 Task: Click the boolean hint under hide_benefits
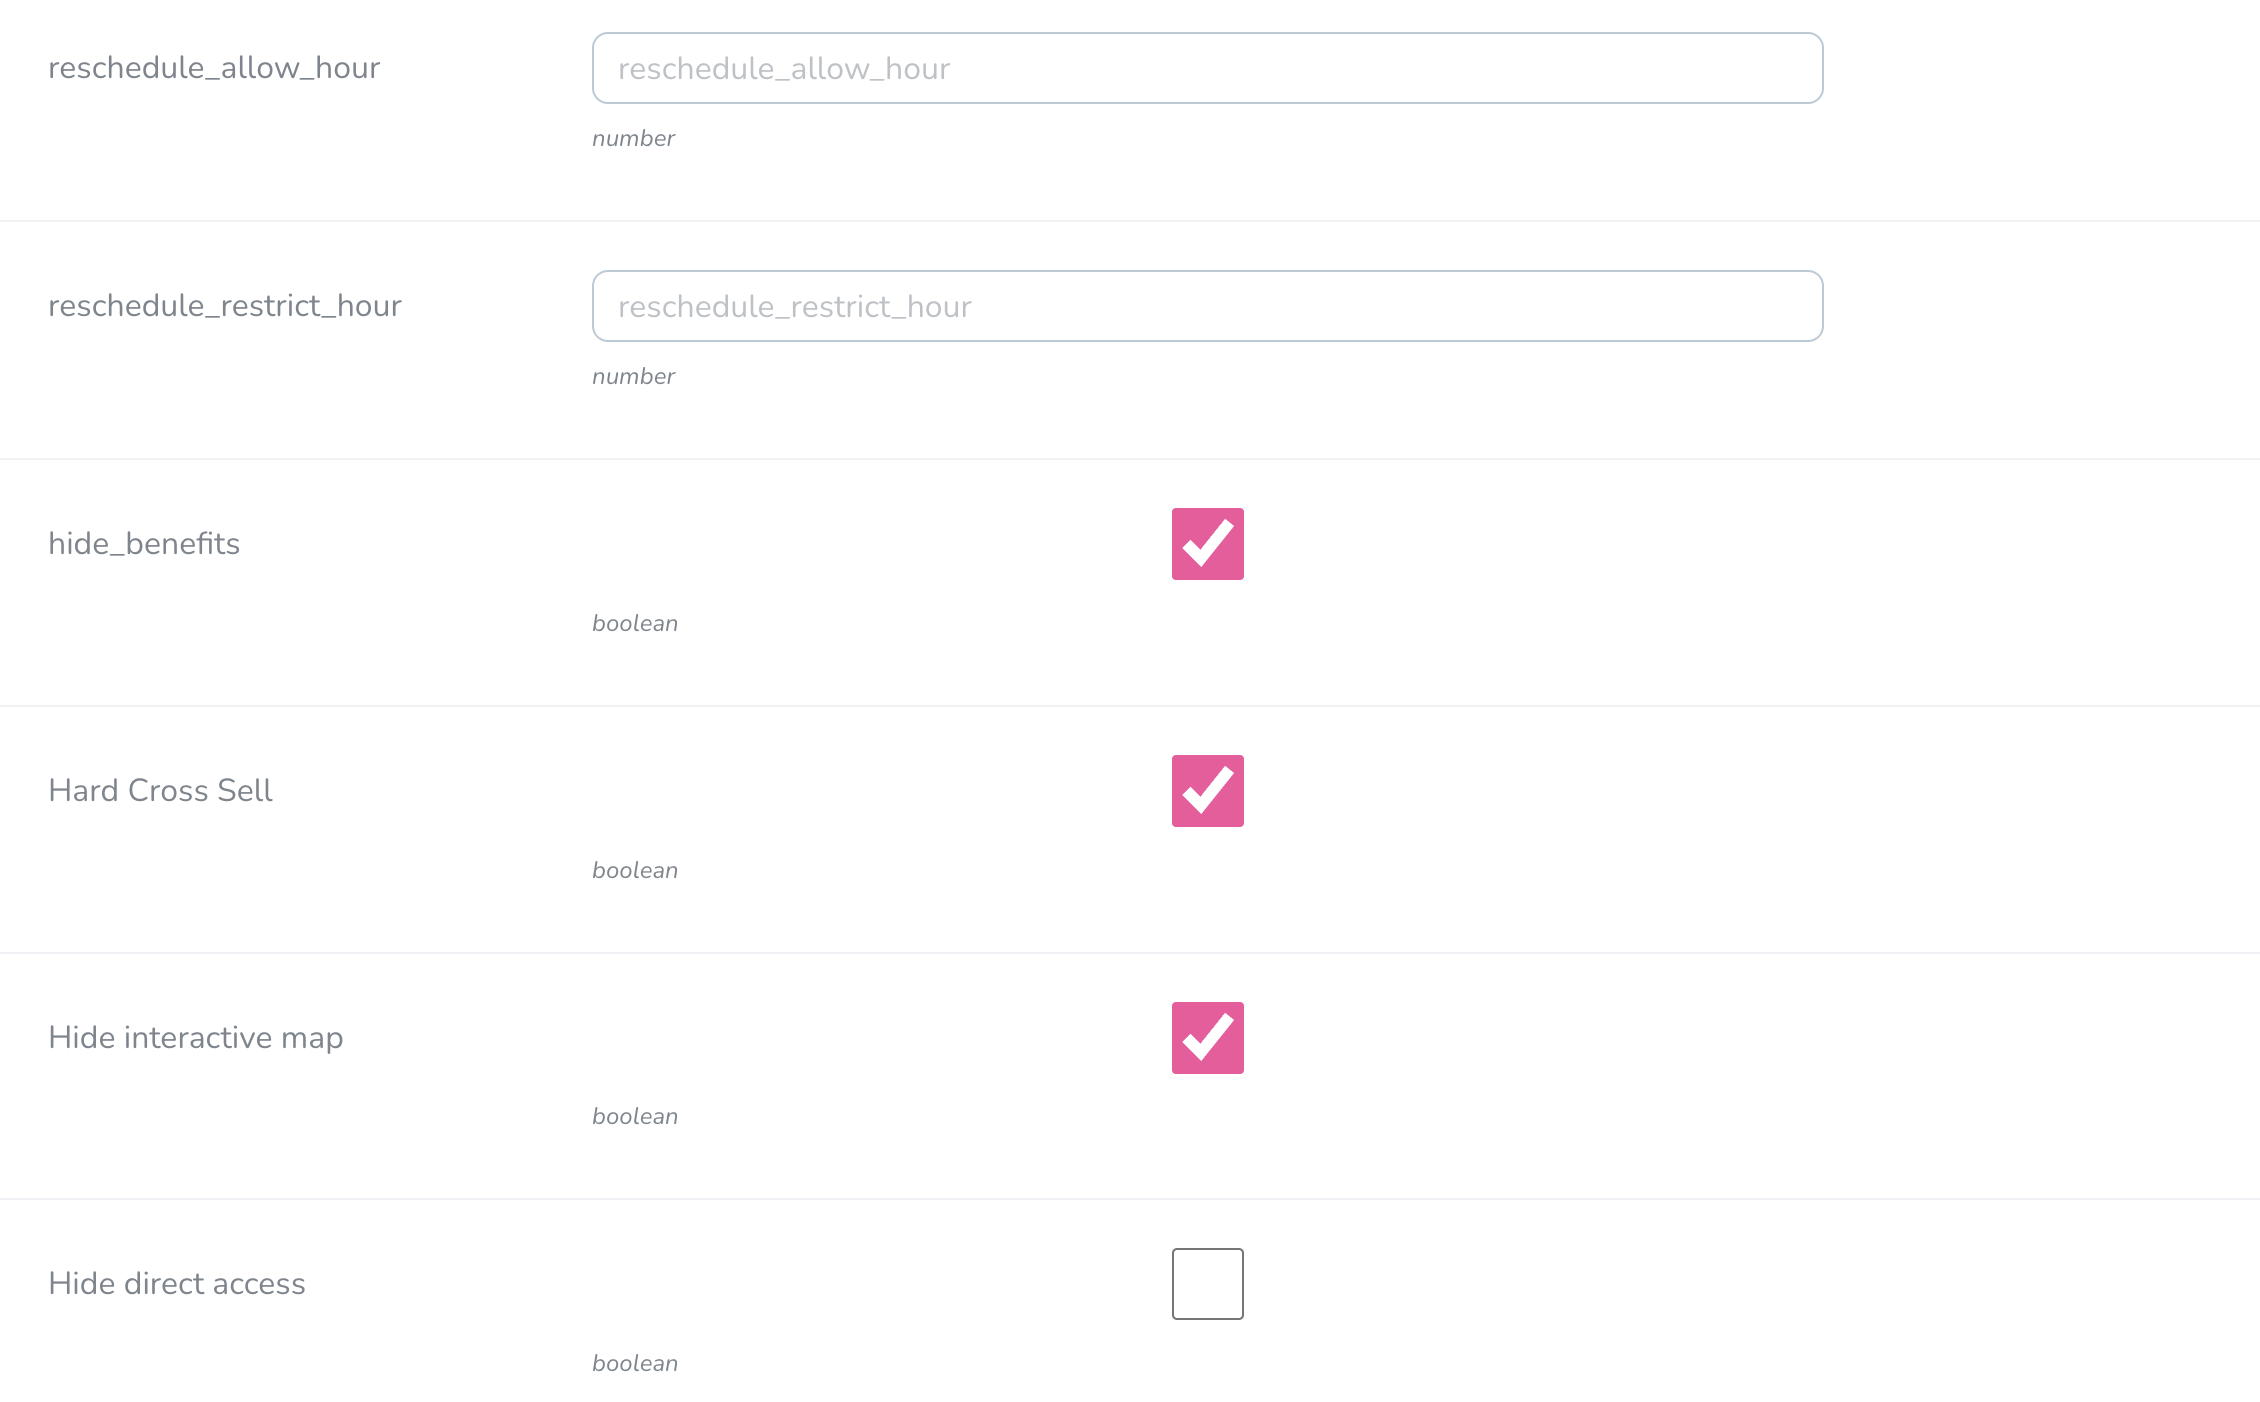[x=635, y=624]
